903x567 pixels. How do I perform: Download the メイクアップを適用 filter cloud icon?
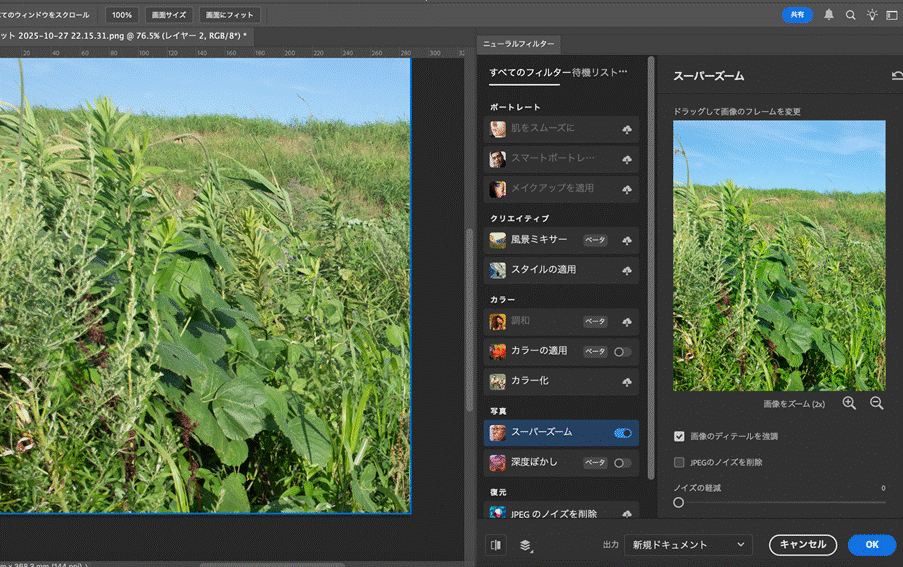click(627, 189)
